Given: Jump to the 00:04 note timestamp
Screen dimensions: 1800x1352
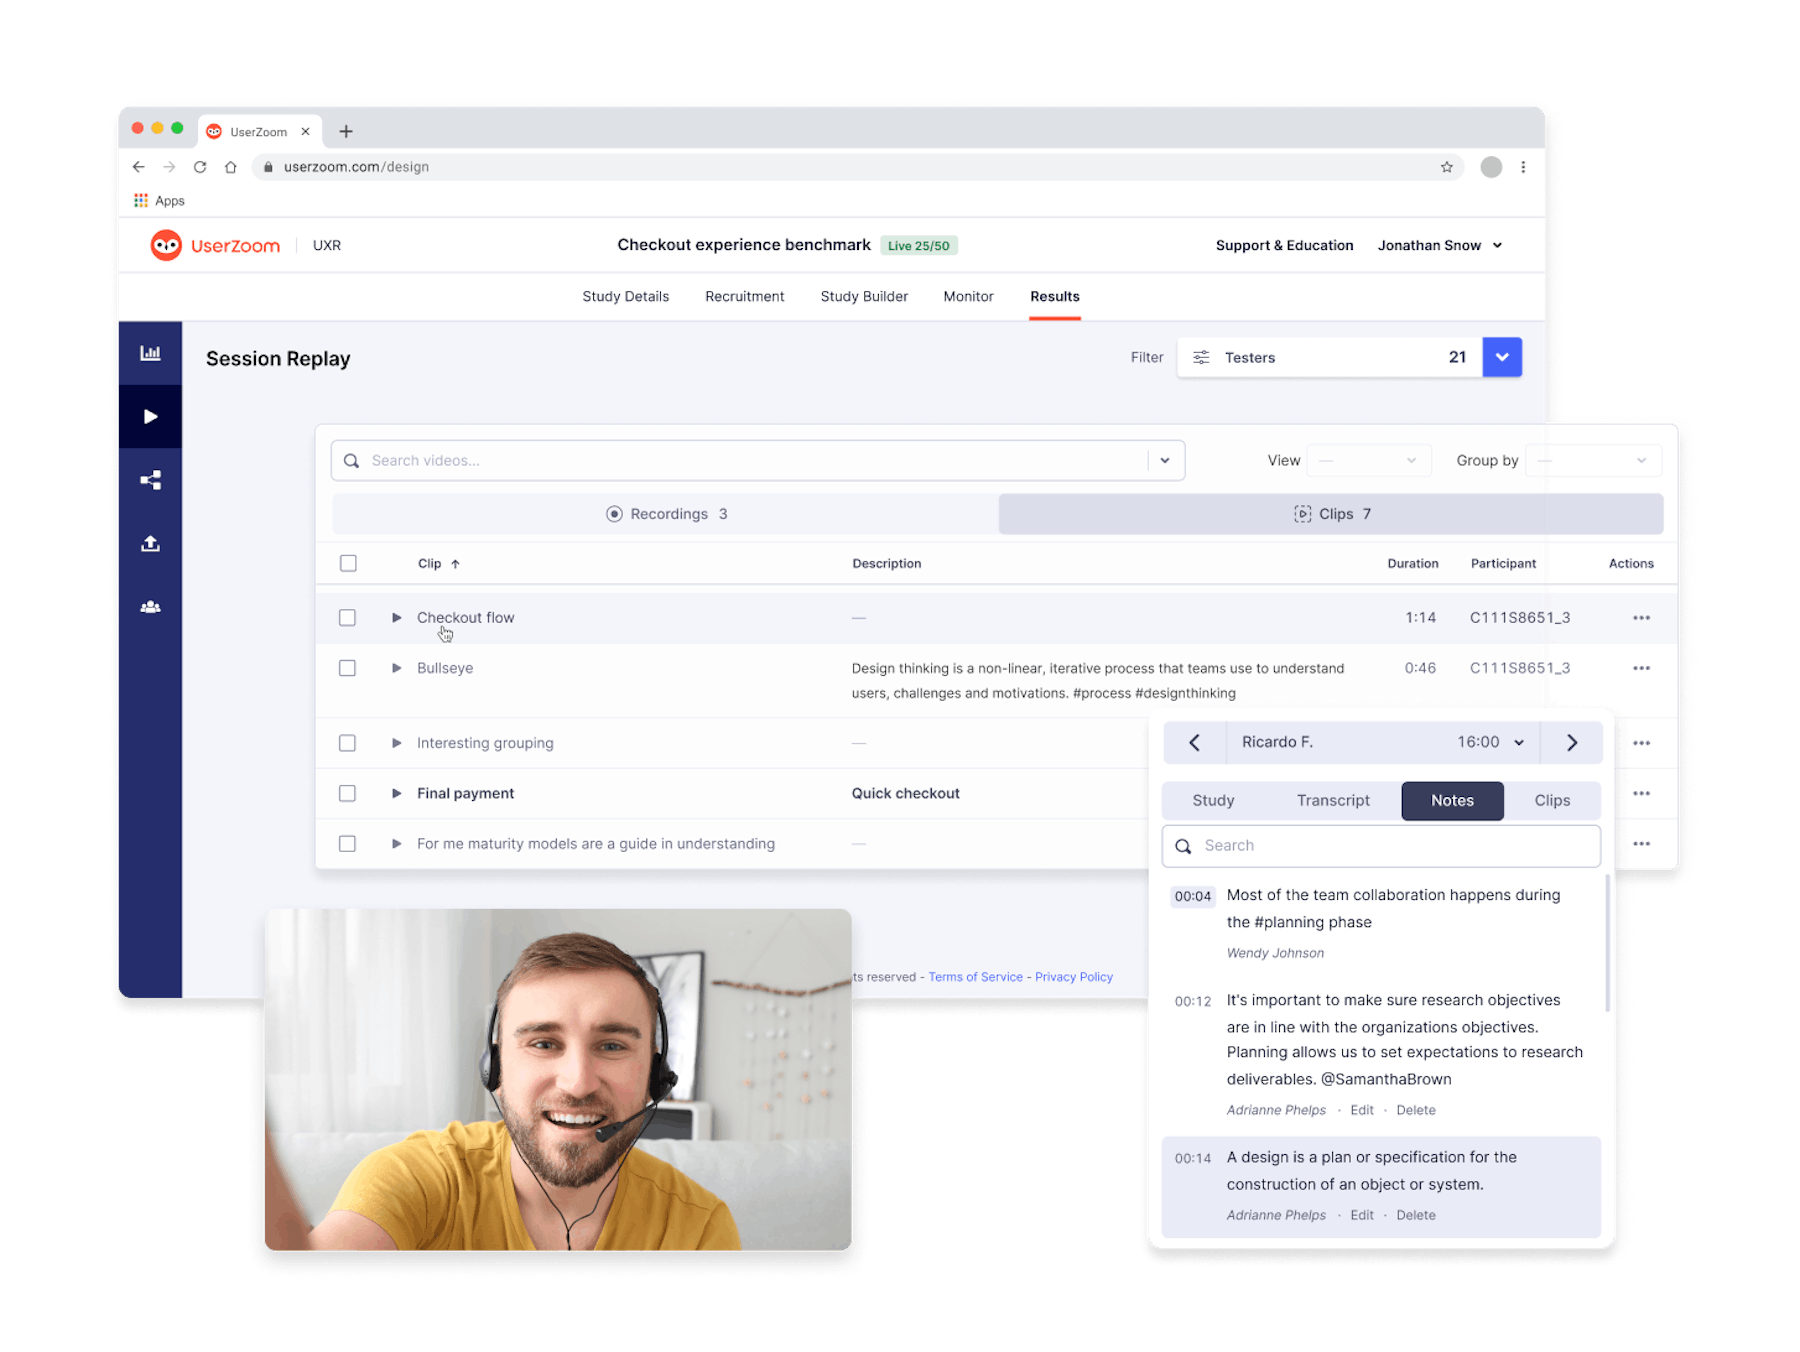Looking at the screenshot, I should (x=1193, y=896).
